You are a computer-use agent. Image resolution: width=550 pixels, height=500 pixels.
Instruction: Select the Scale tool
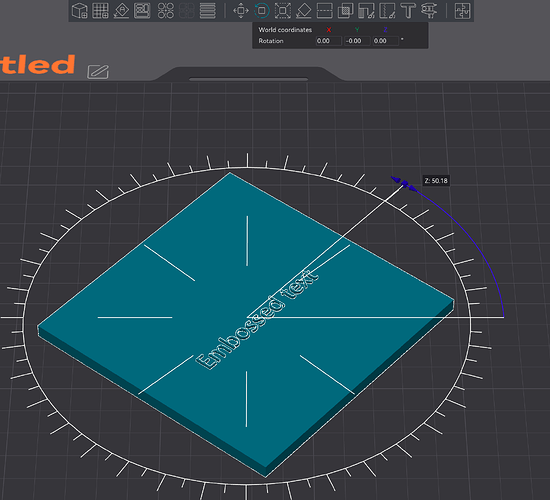point(283,11)
